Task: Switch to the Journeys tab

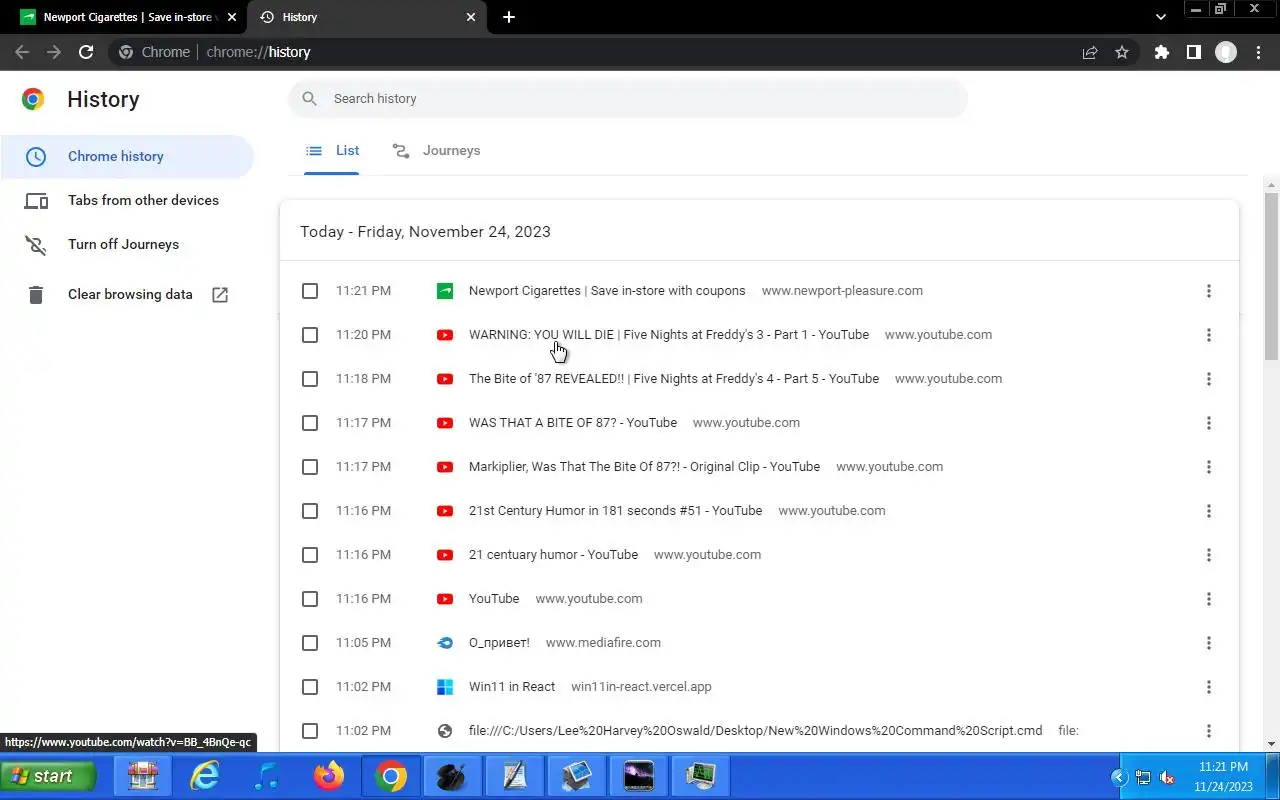Action: pyautogui.click(x=436, y=151)
